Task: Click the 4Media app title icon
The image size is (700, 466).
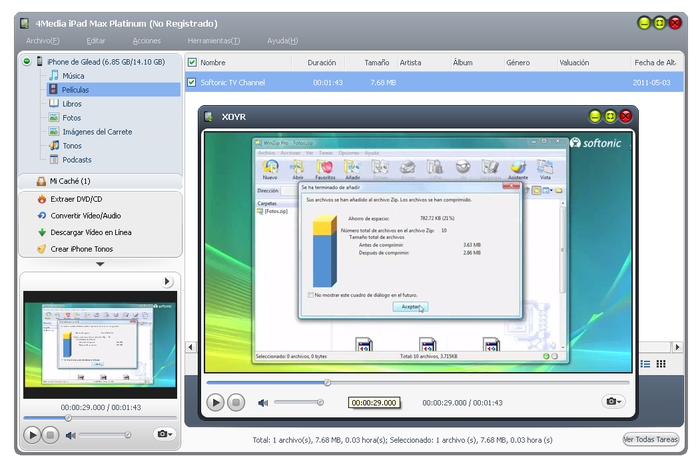Action: pos(25,23)
